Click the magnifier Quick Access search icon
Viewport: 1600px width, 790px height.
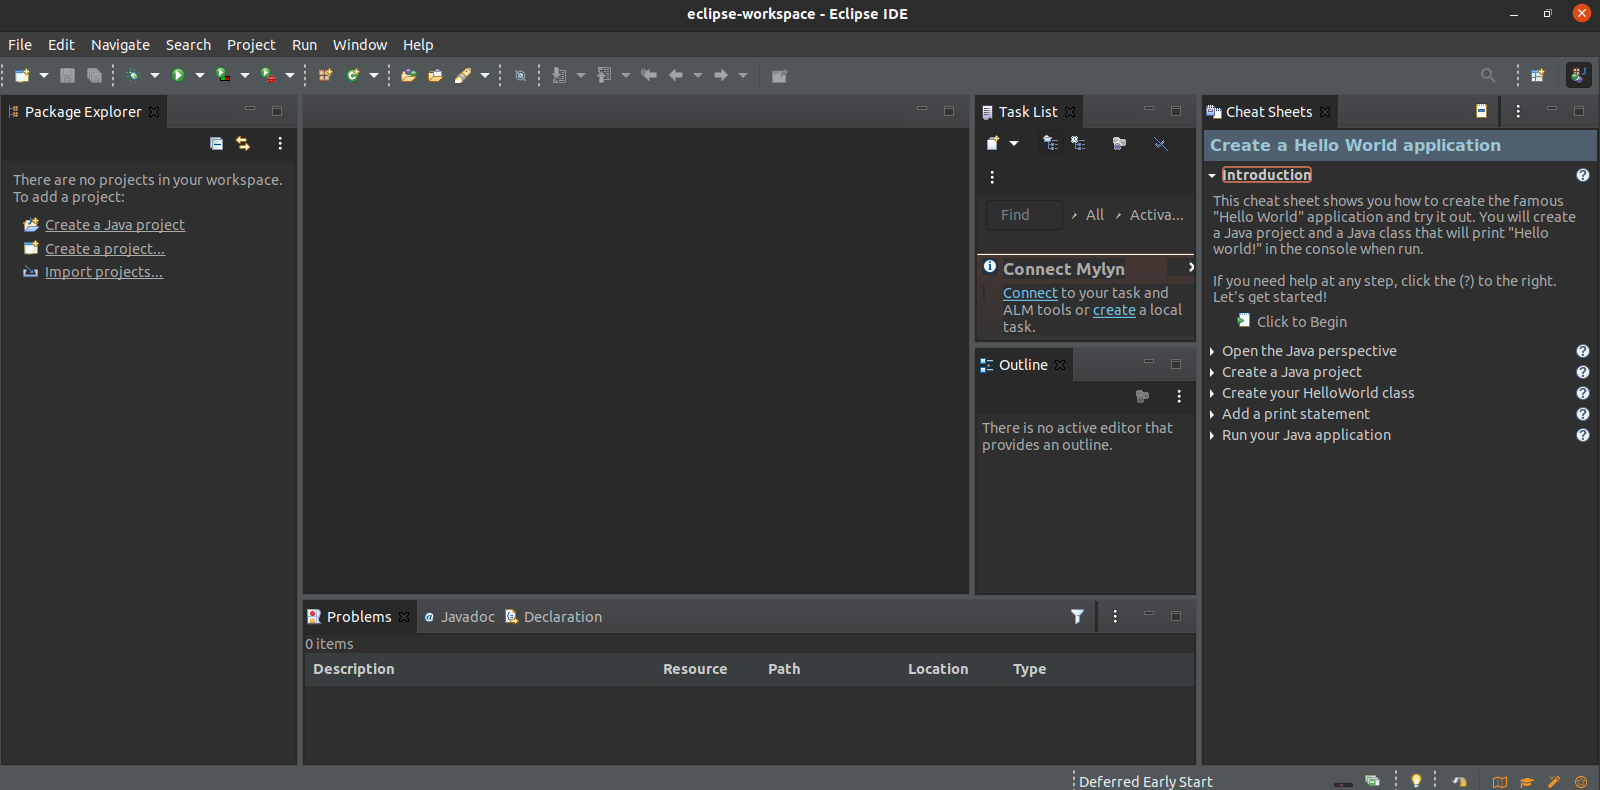[x=1488, y=75]
